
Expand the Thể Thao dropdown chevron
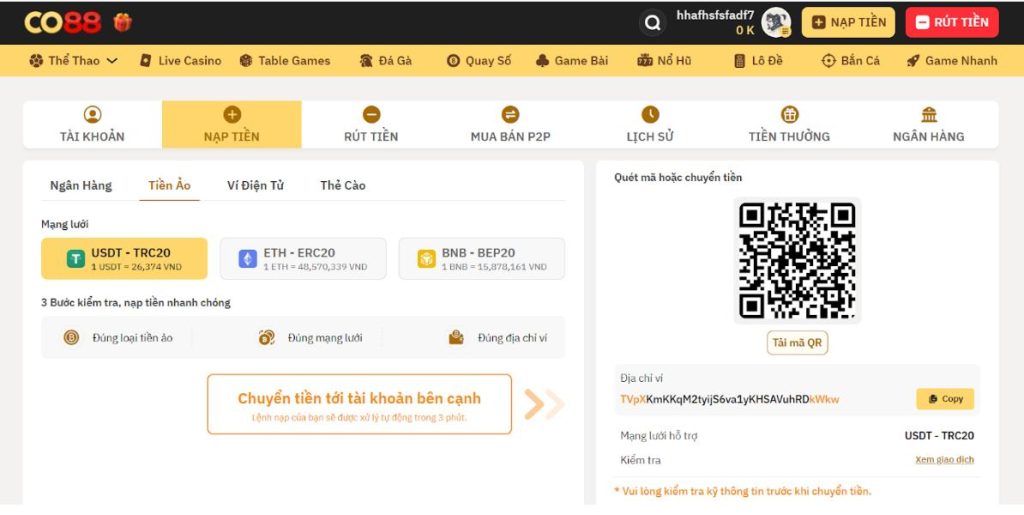click(x=112, y=61)
